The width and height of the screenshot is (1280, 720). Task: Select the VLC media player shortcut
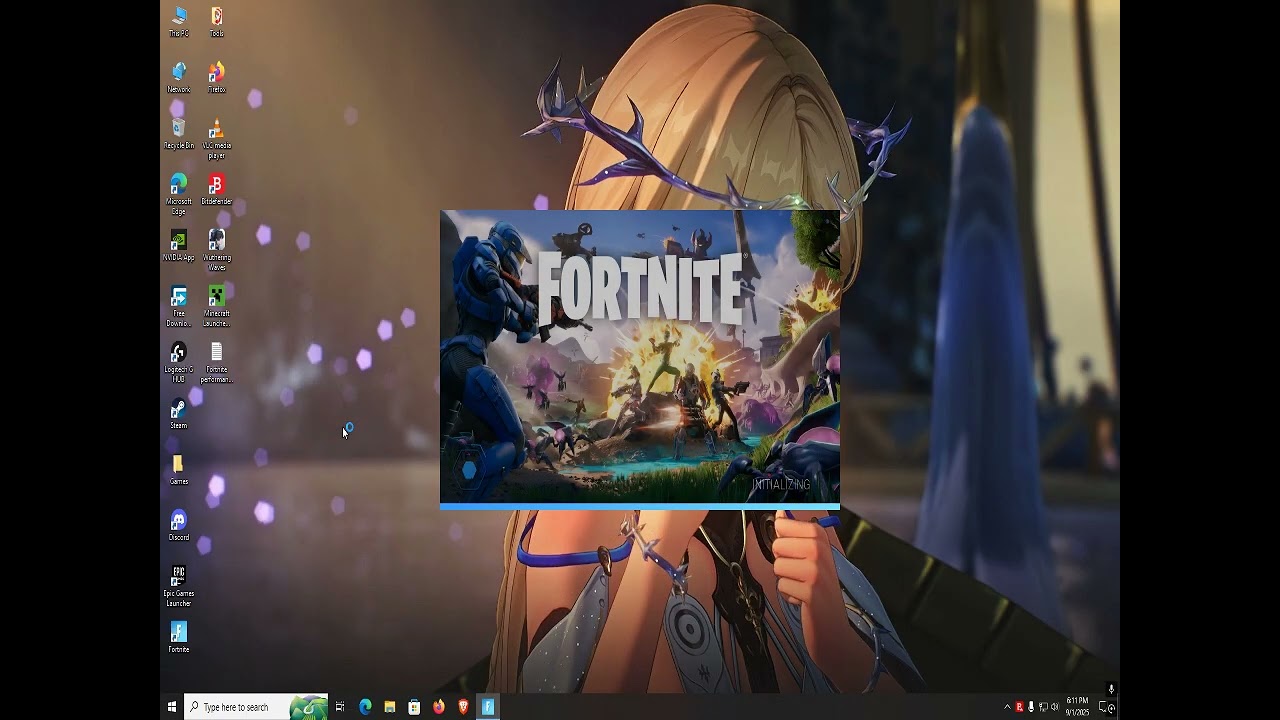(x=216, y=139)
